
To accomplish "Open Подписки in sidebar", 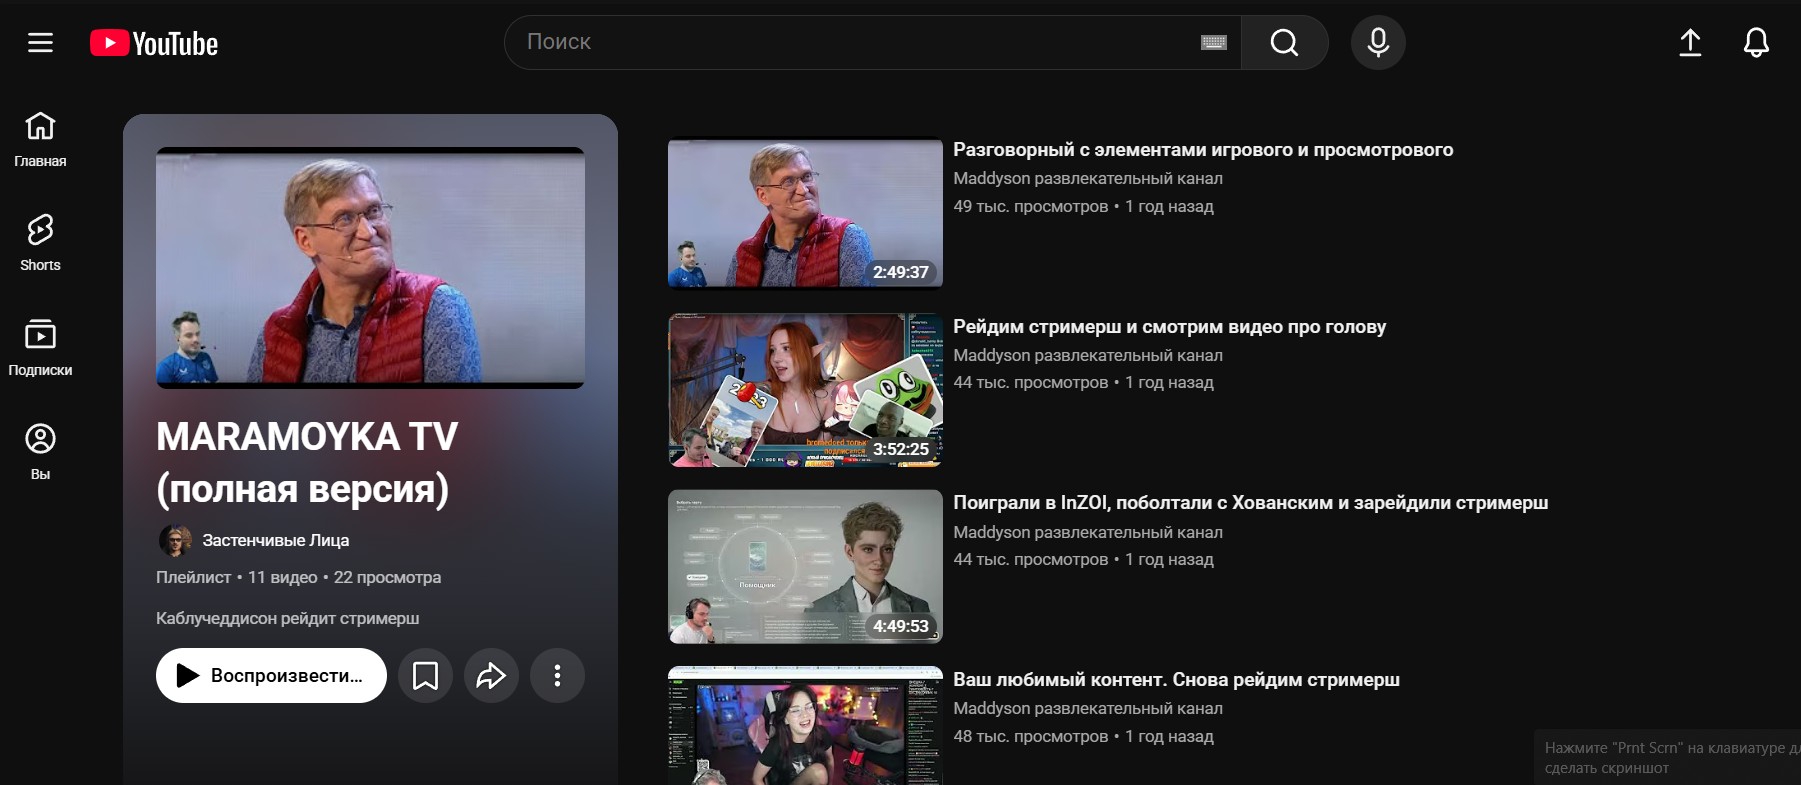I will coord(40,347).
